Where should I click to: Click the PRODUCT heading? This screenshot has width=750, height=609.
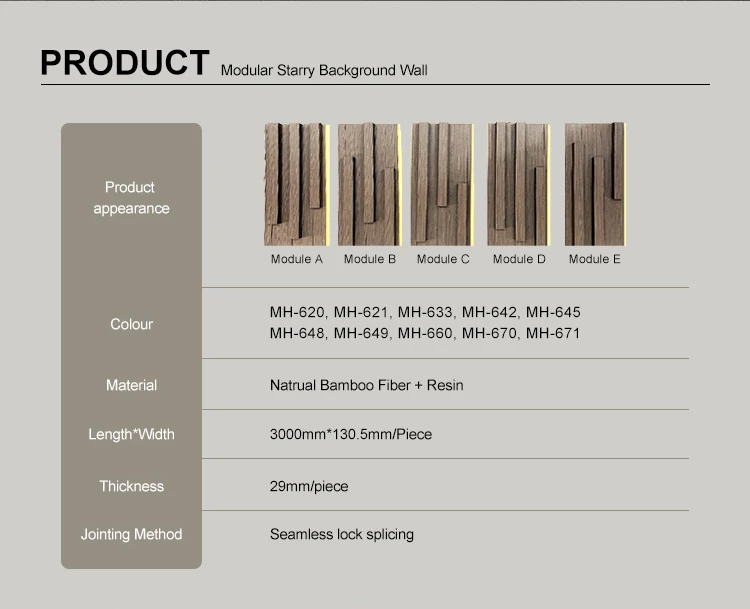tap(125, 62)
